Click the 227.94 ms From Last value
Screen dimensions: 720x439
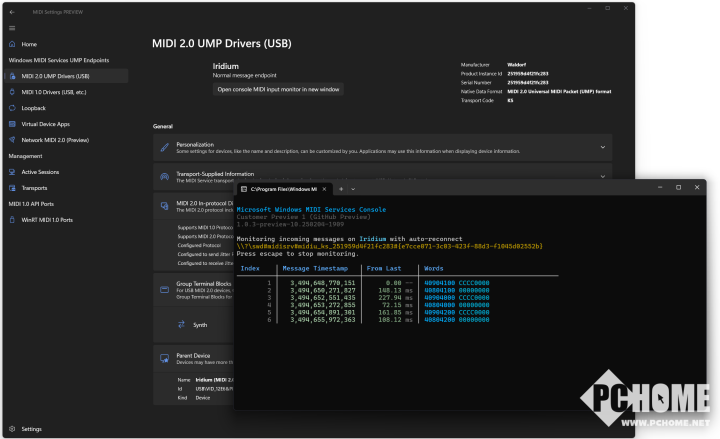[395, 298]
